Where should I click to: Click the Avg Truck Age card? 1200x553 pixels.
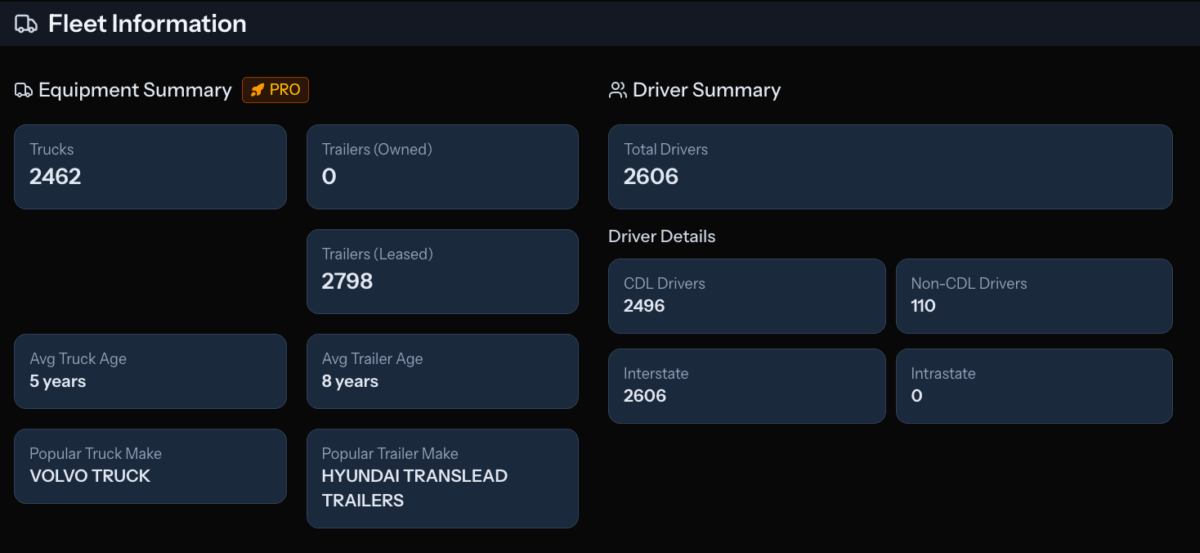click(150, 371)
